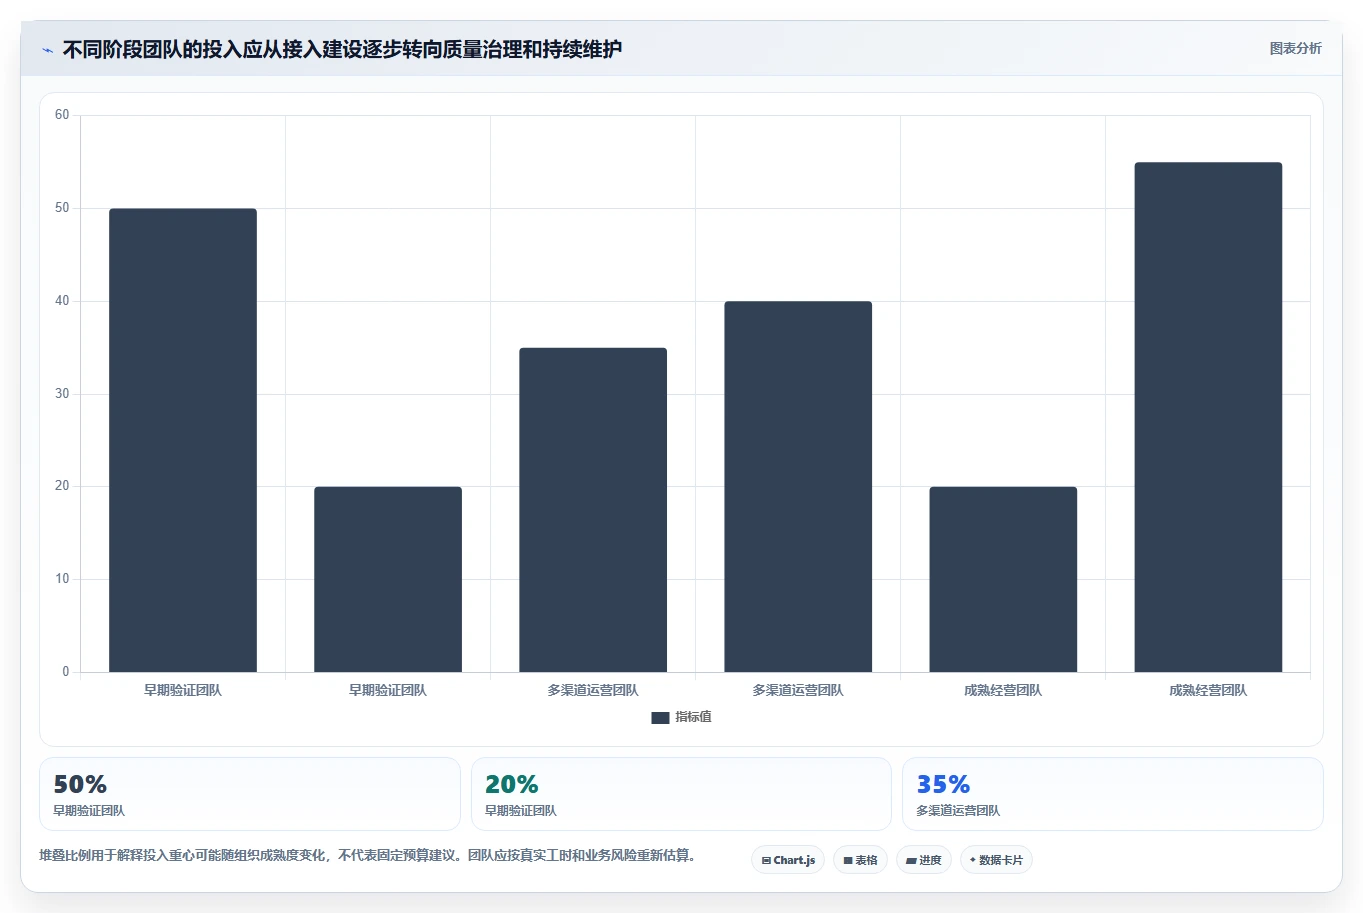Image resolution: width=1363 pixels, height=913 pixels.
Task: Click the 35% 多渠道运营团队 stat card
Action: (x=1113, y=794)
